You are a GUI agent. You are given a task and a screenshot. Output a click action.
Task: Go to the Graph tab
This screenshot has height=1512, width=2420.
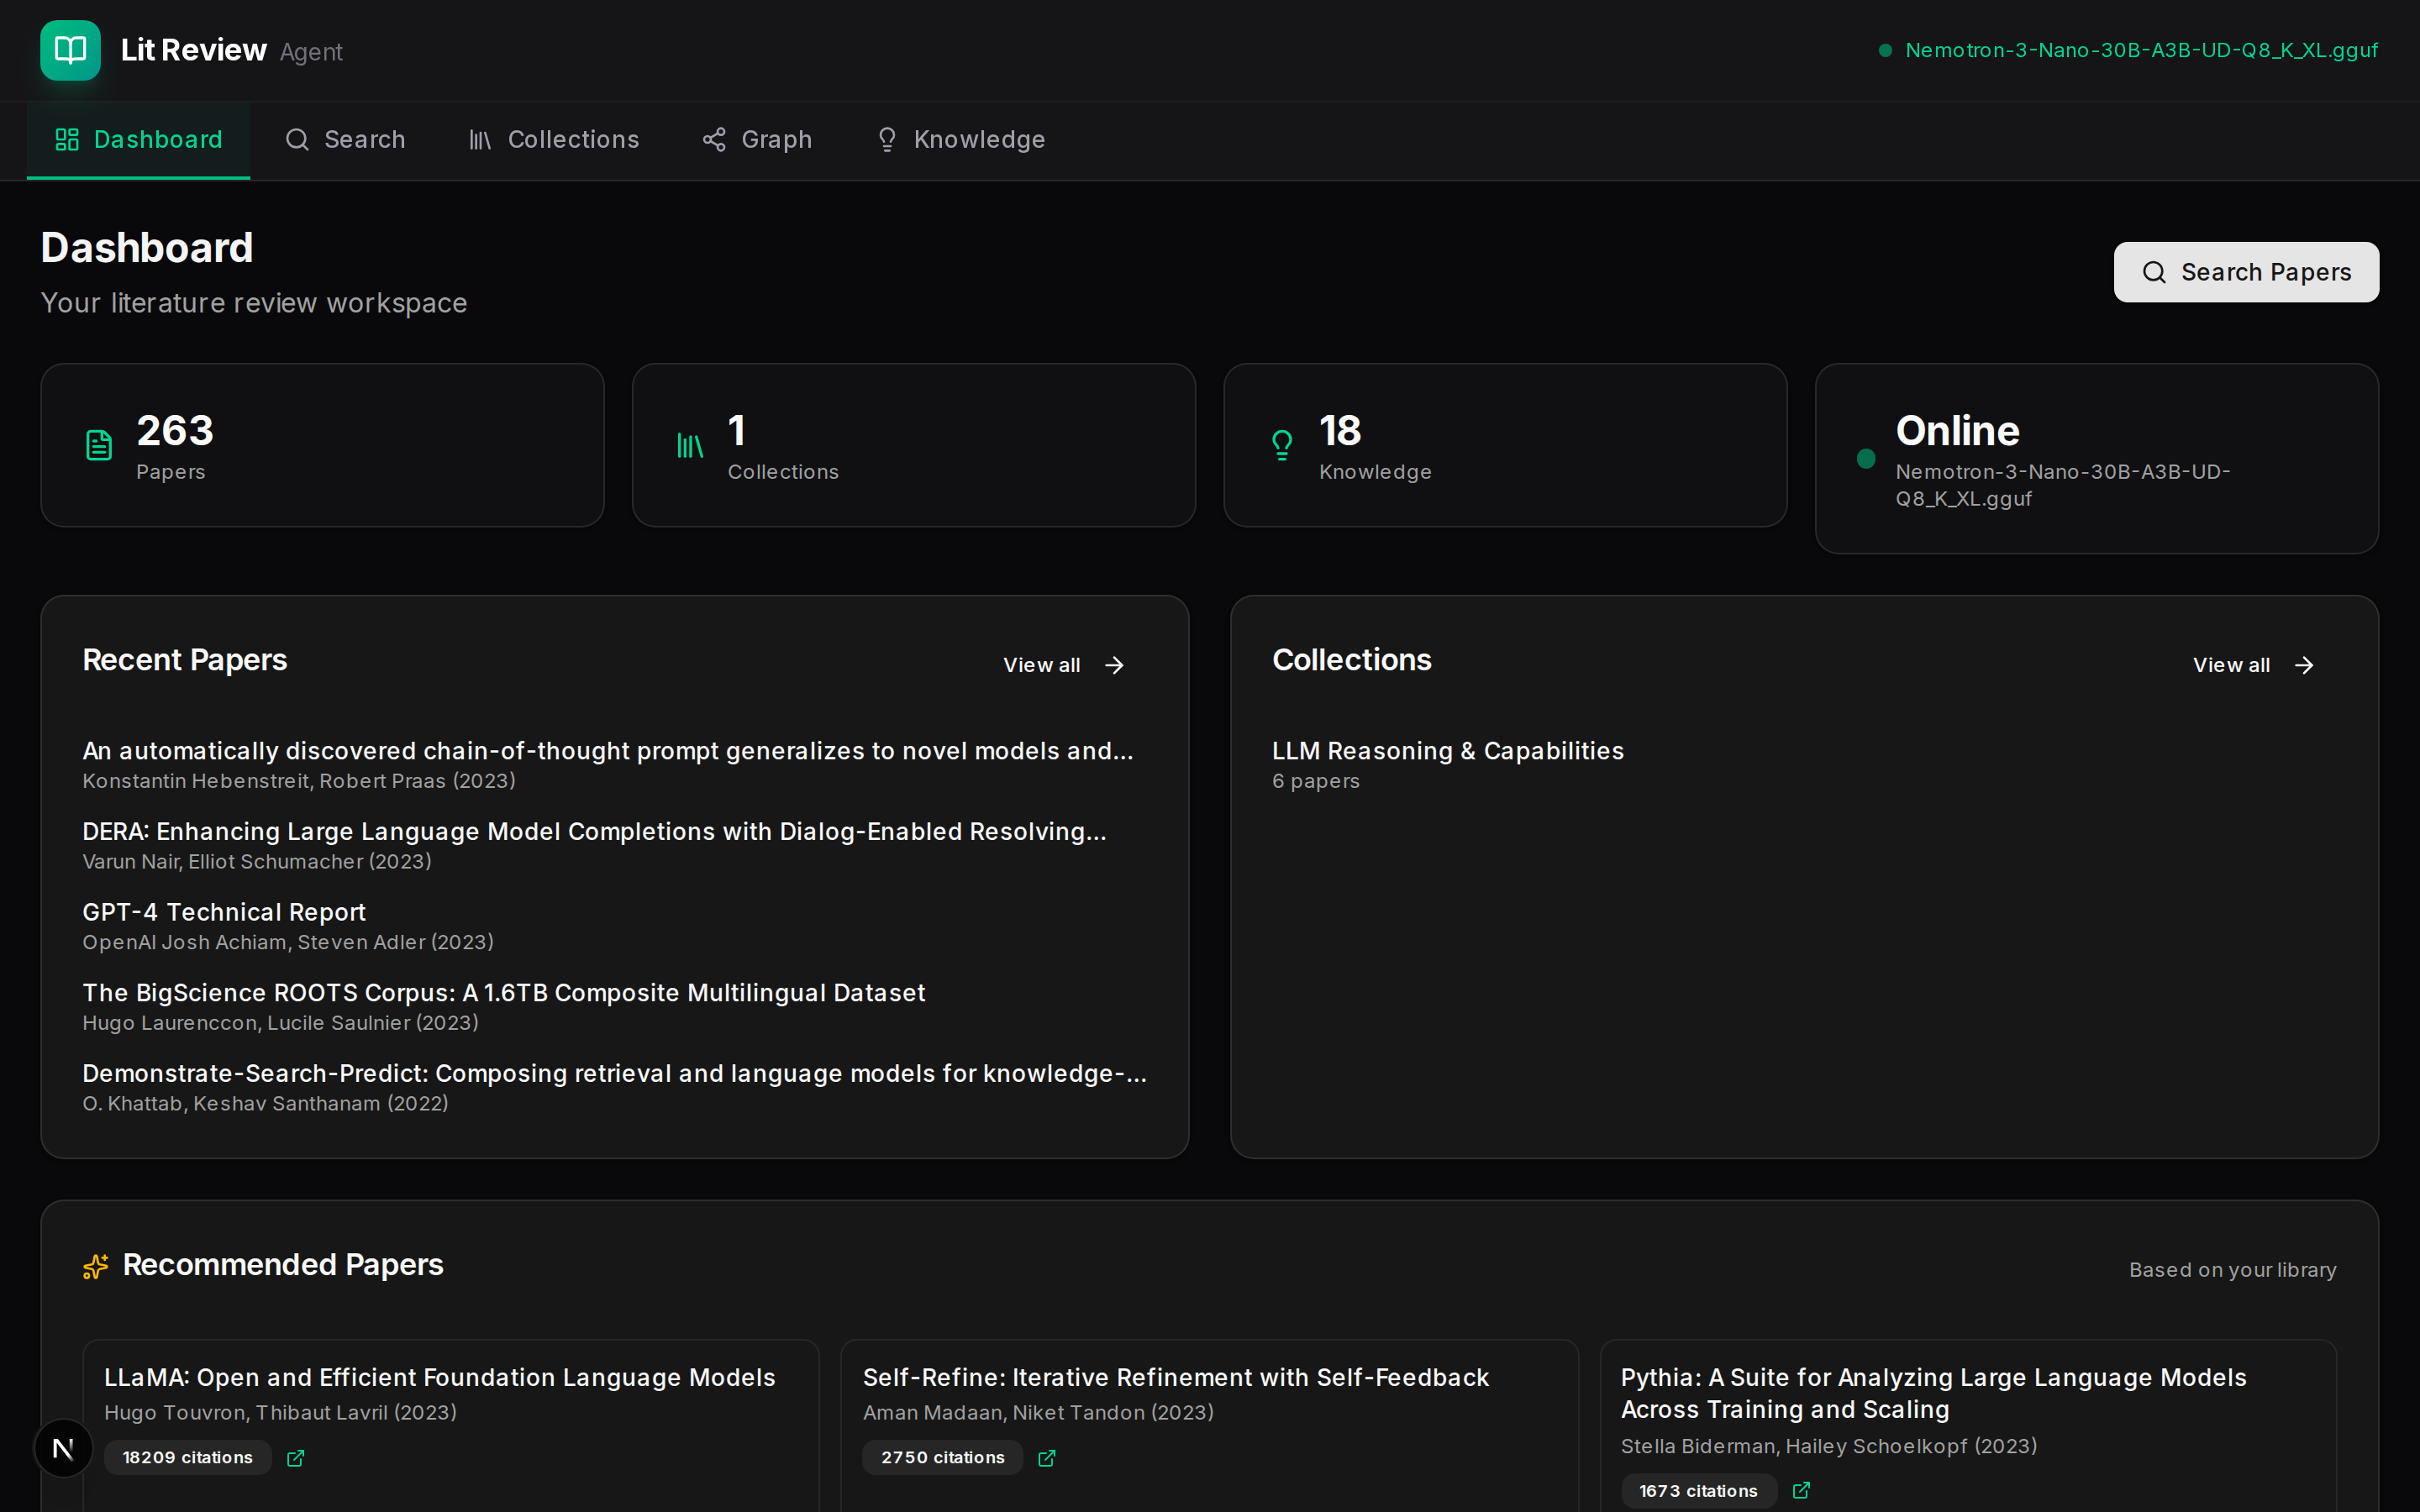click(757, 140)
